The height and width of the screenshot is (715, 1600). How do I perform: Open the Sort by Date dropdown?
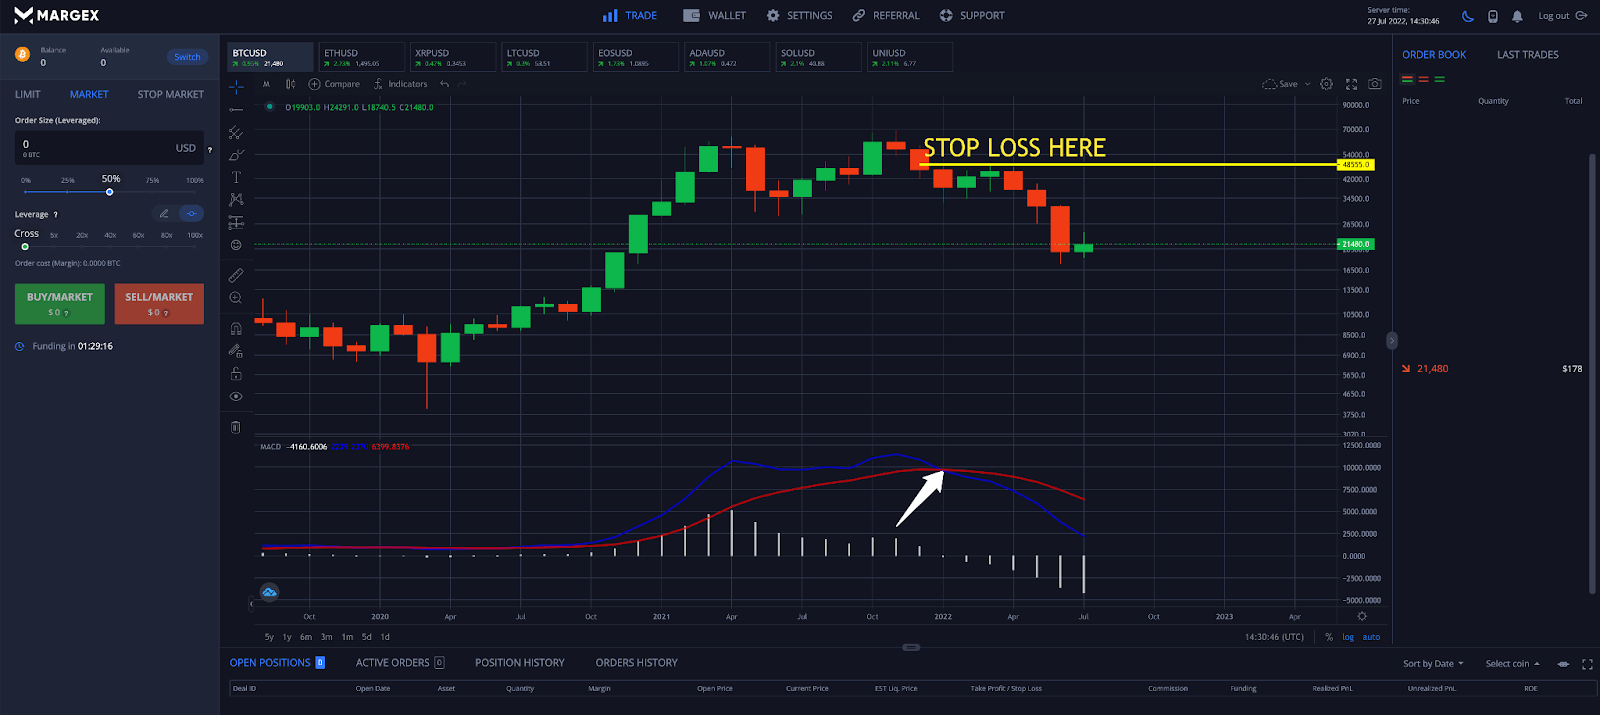pos(1432,664)
